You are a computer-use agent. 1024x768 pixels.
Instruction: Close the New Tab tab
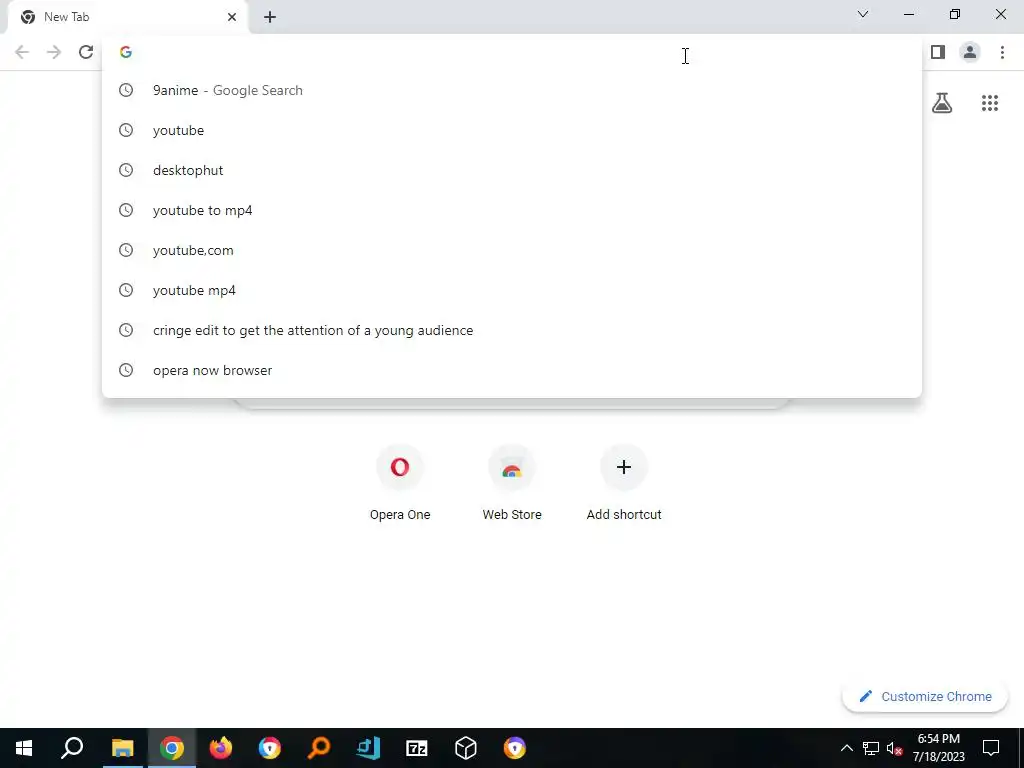coord(232,17)
